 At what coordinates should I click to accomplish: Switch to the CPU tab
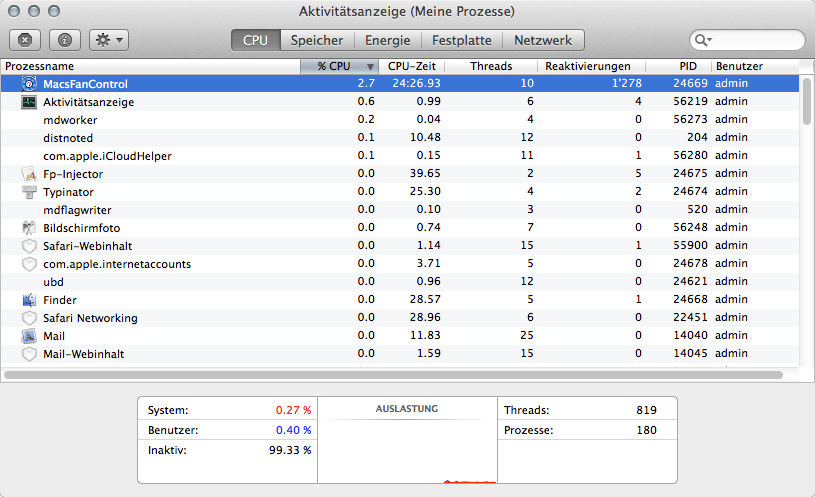[256, 40]
